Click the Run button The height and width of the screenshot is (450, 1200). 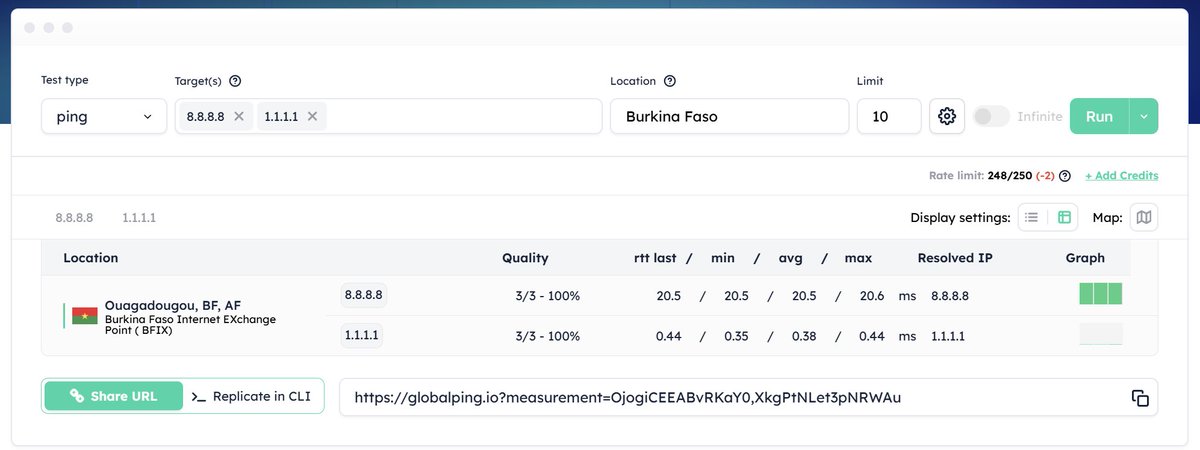click(1099, 116)
